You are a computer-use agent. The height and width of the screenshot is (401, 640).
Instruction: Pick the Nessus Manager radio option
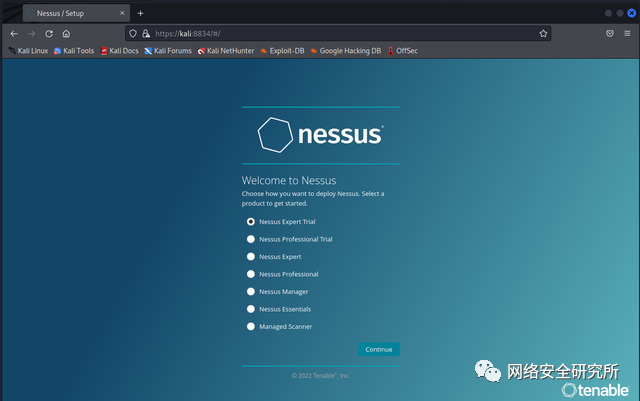pos(251,292)
